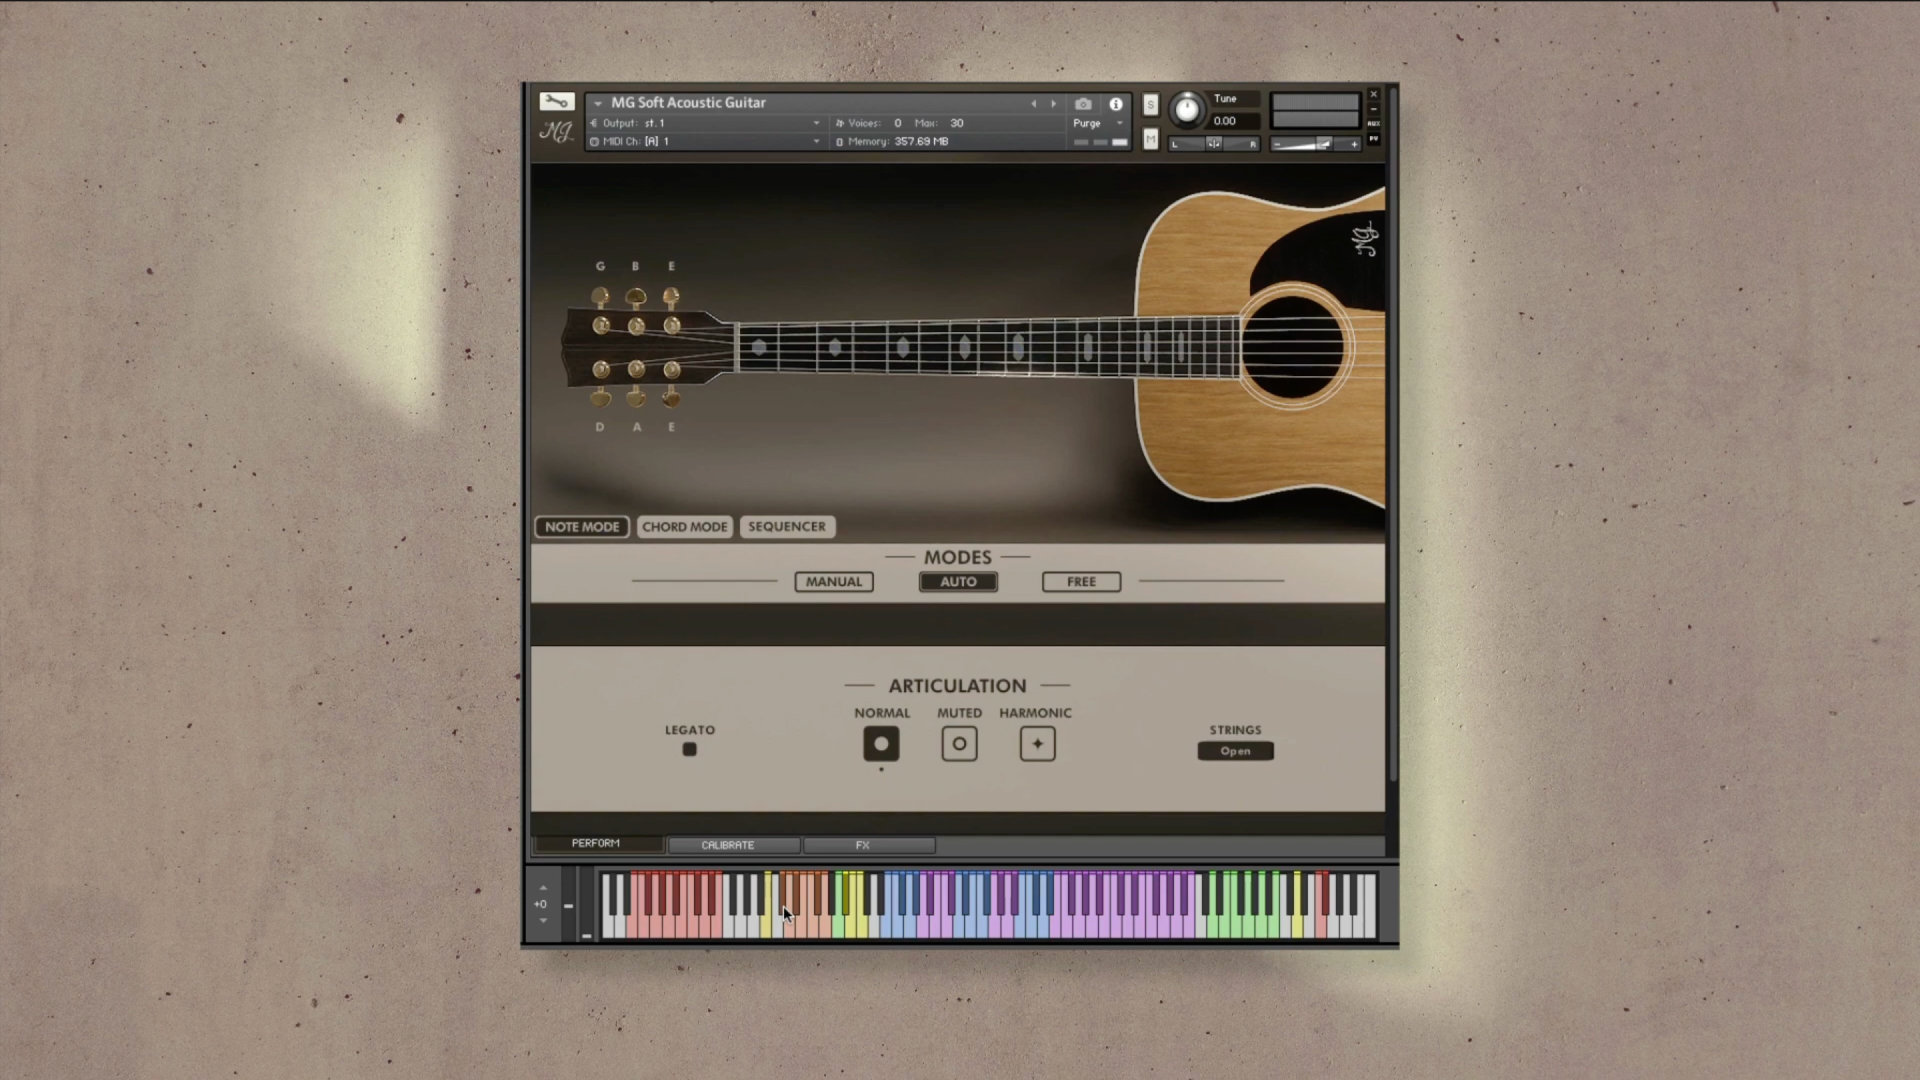The height and width of the screenshot is (1080, 1920).
Task: Select the CHORD MODE tab
Action: point(684,525)
